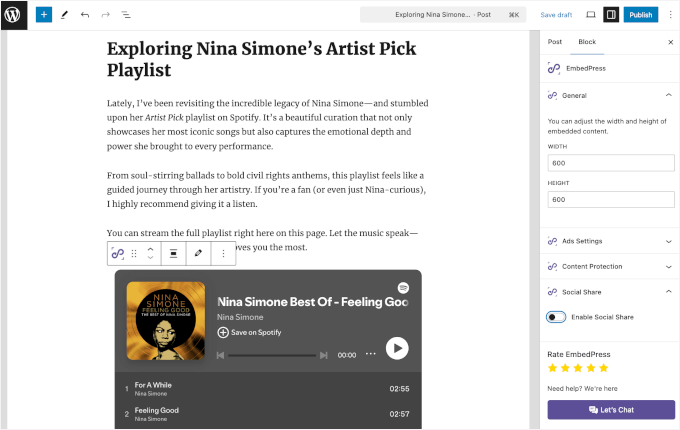Select the Block tab
Screen dimensions: 680x430
586,42
